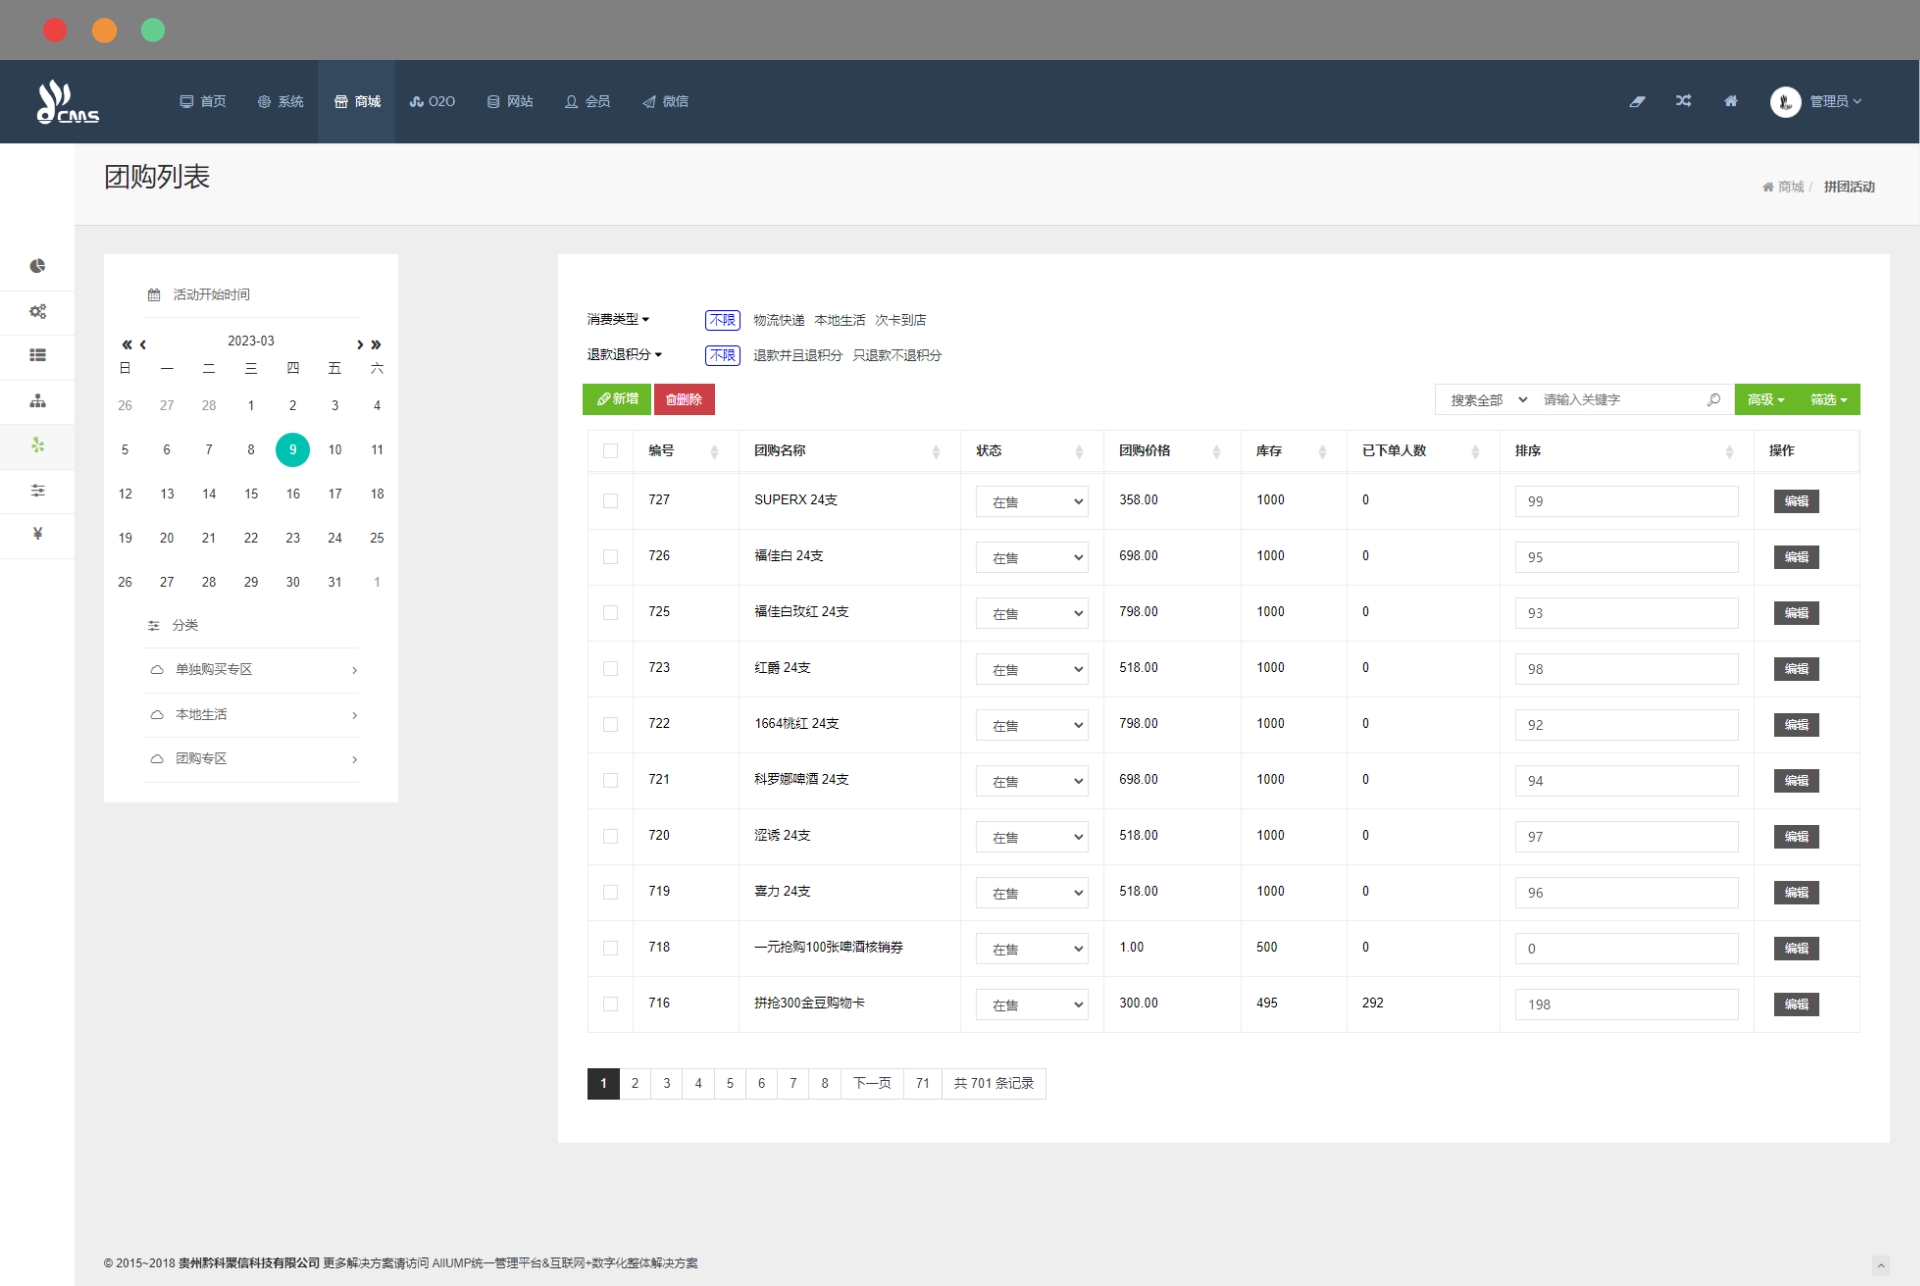The width and height of the screenshot is (1920, 1286).
Task: Click the home icon in top-right header
Action: [x=1730, y=101]
